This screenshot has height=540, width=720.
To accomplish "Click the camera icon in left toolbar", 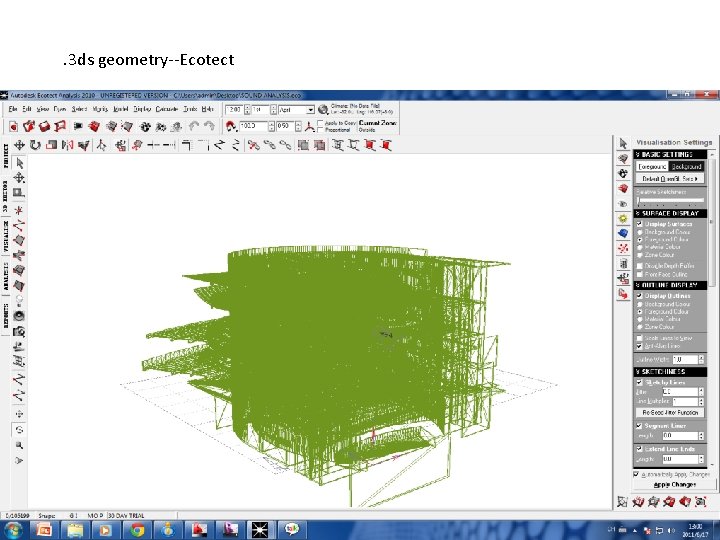I will pos(19,331).
